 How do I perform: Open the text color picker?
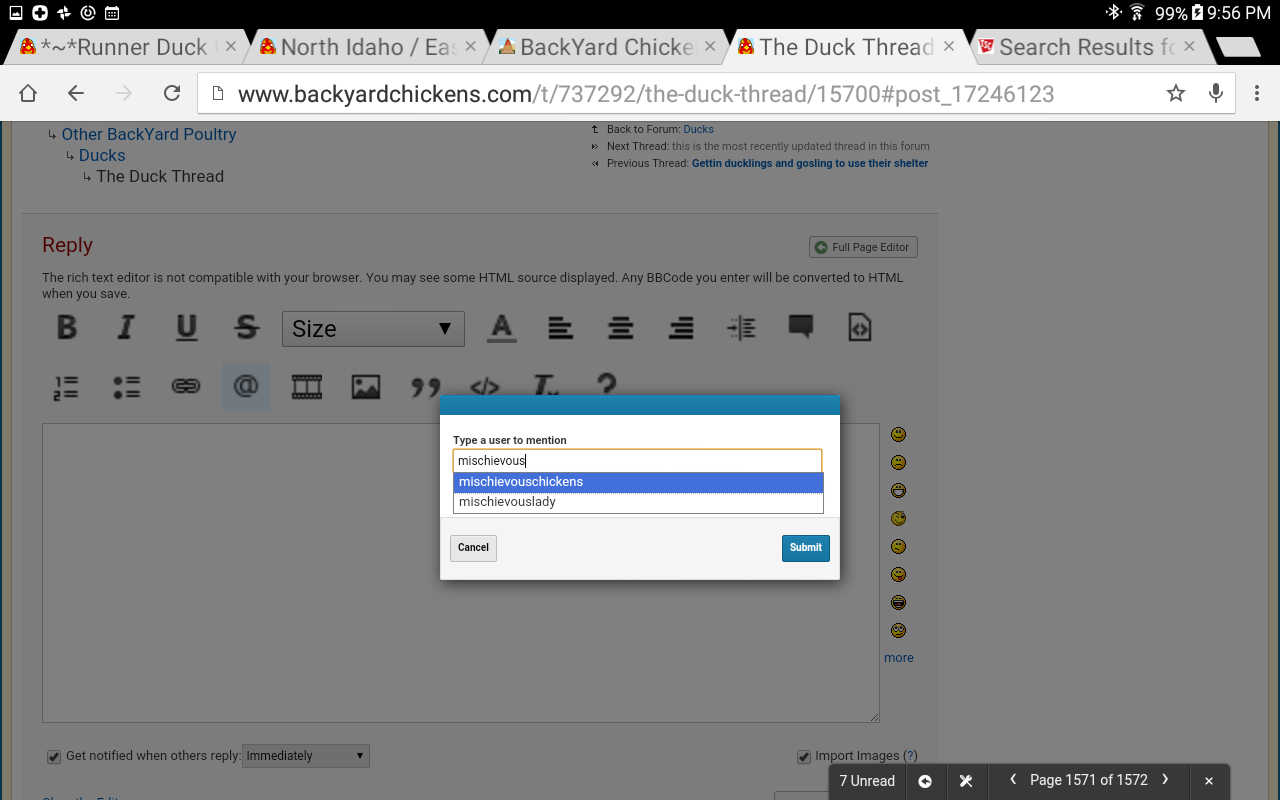(x=501, y=328)
